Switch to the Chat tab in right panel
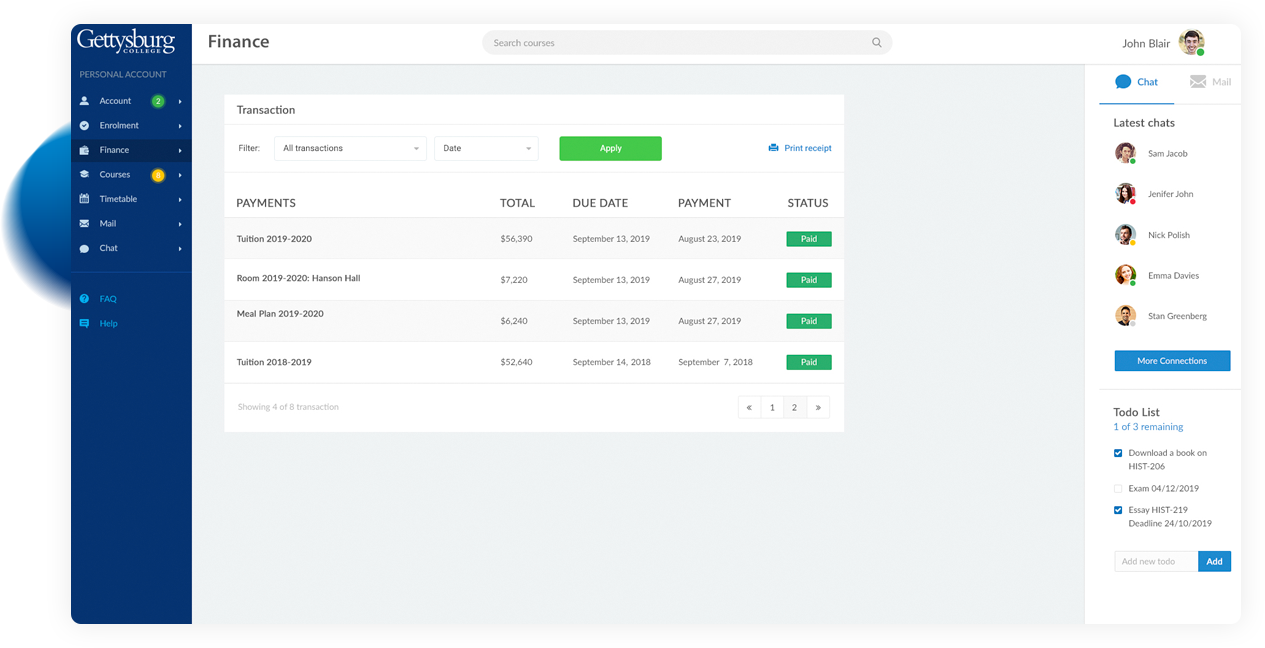Screen dimensions: 1265x648 coord(1136,82)
